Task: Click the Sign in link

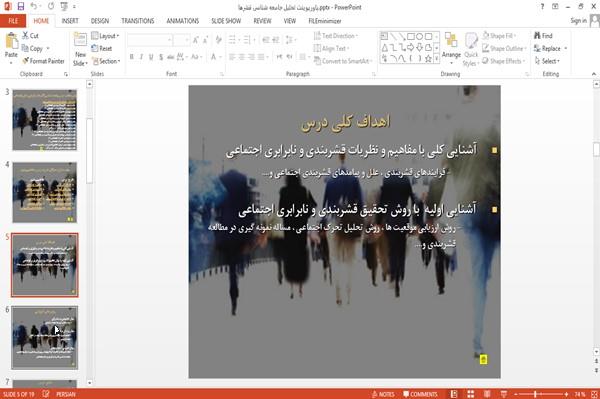Action: 578,21
